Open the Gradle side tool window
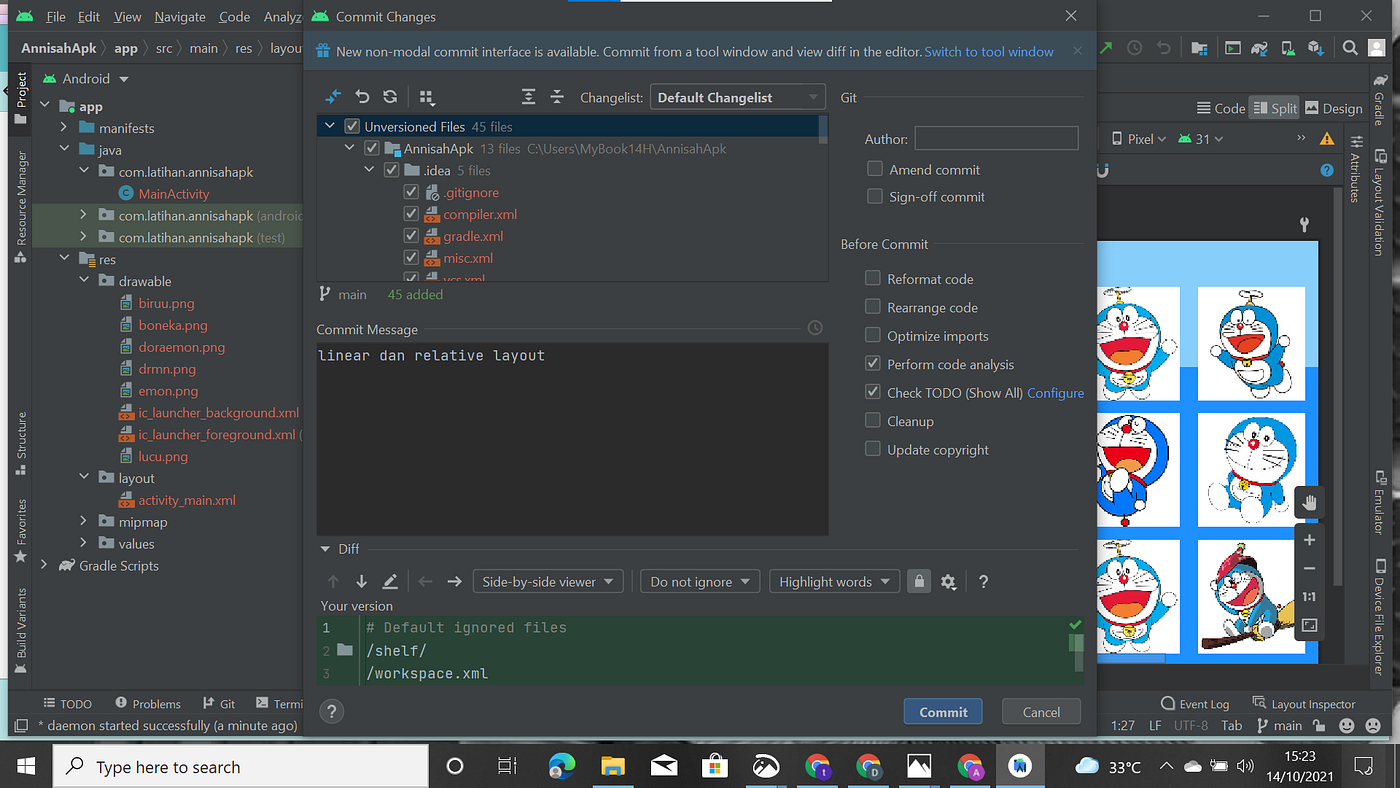1400x788 pixels. [1379, 98]
